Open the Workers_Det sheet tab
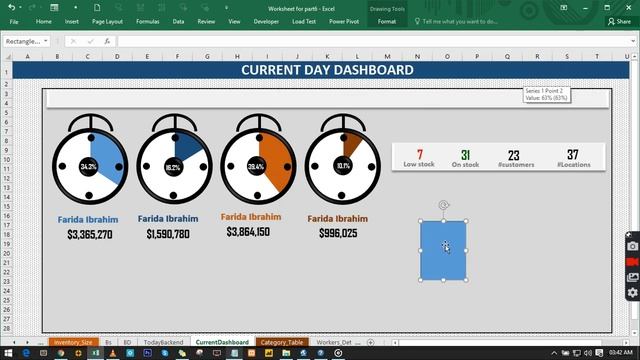640x360 pixels. click(334, 342)
